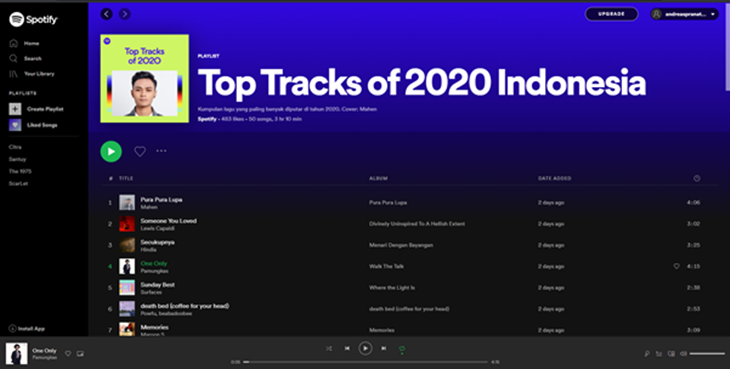Open the play queue icon
730x369 pixels.
[659, 354]
